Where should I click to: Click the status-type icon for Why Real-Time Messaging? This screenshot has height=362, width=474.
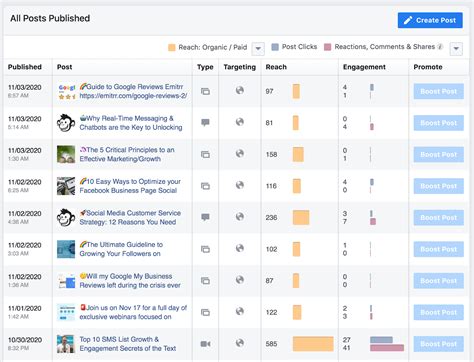tap(205, 123)
